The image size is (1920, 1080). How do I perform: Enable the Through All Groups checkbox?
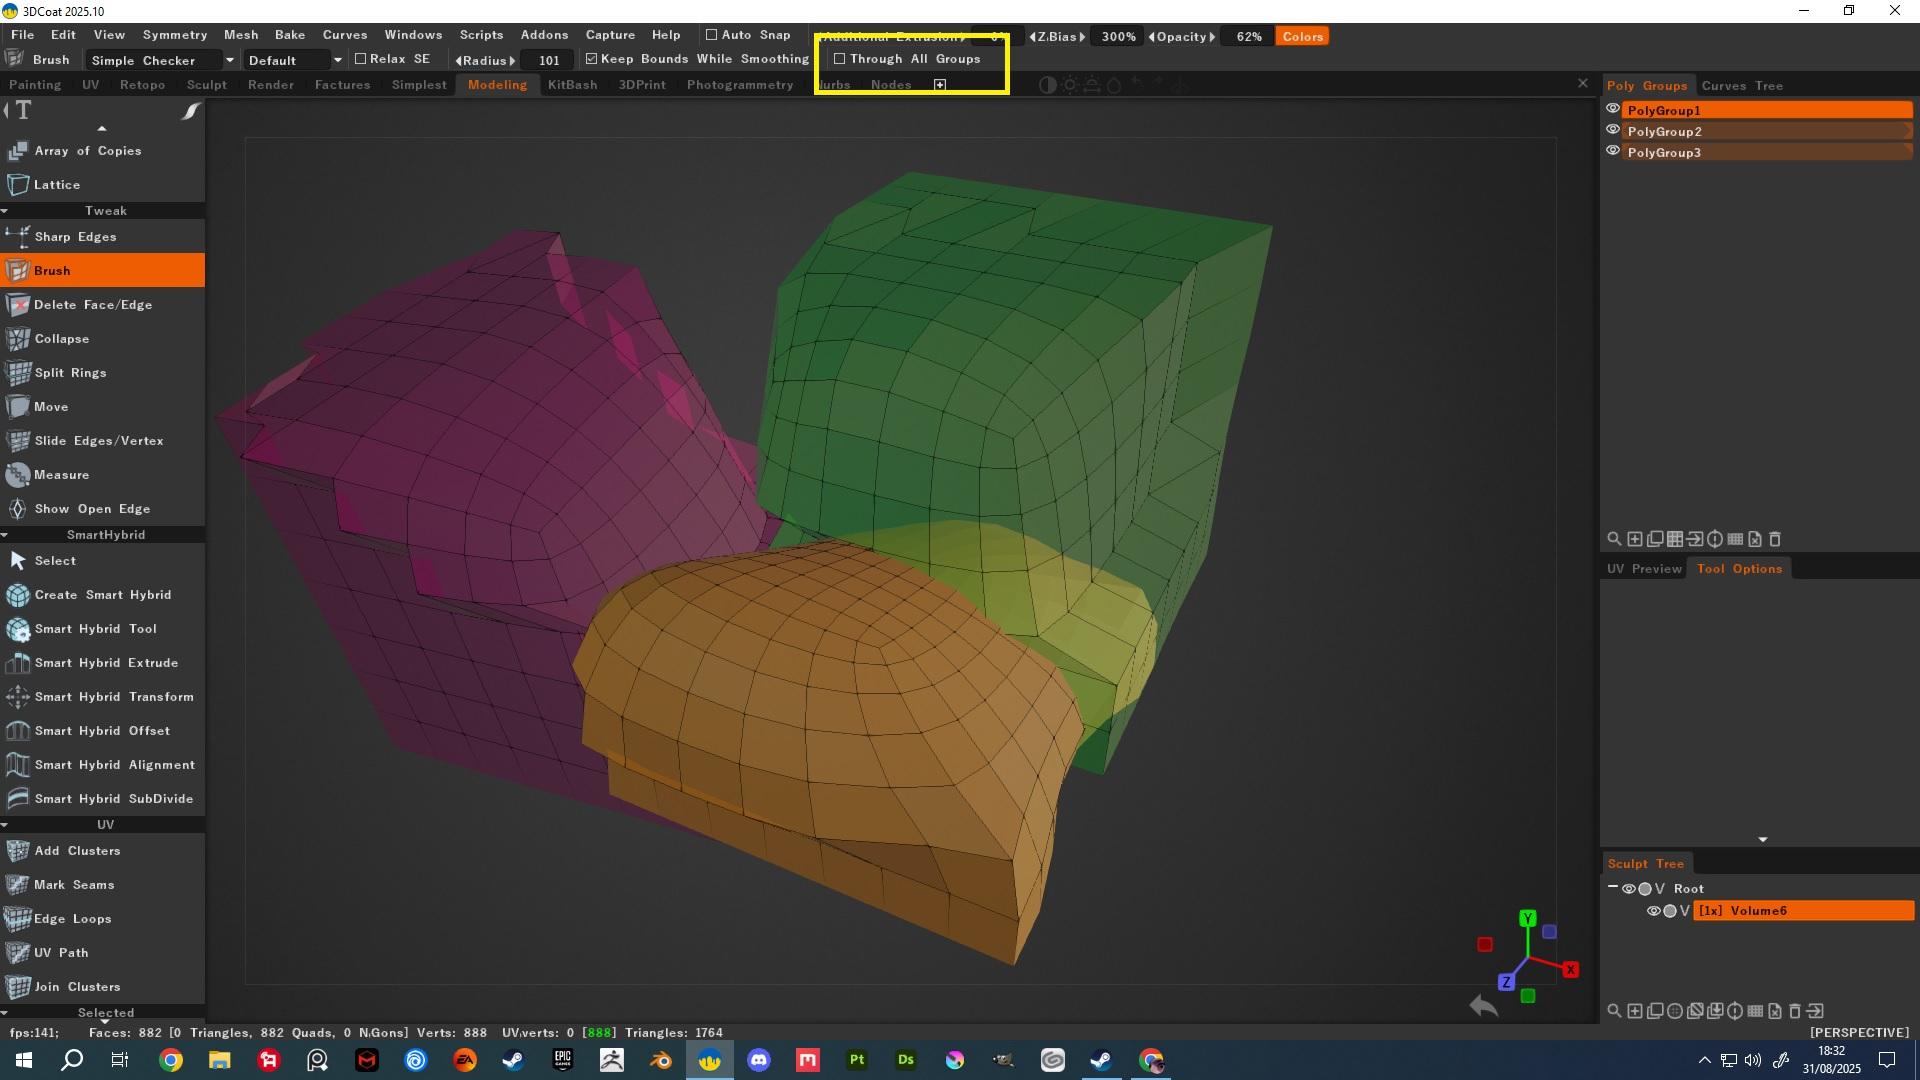(840, 59)
